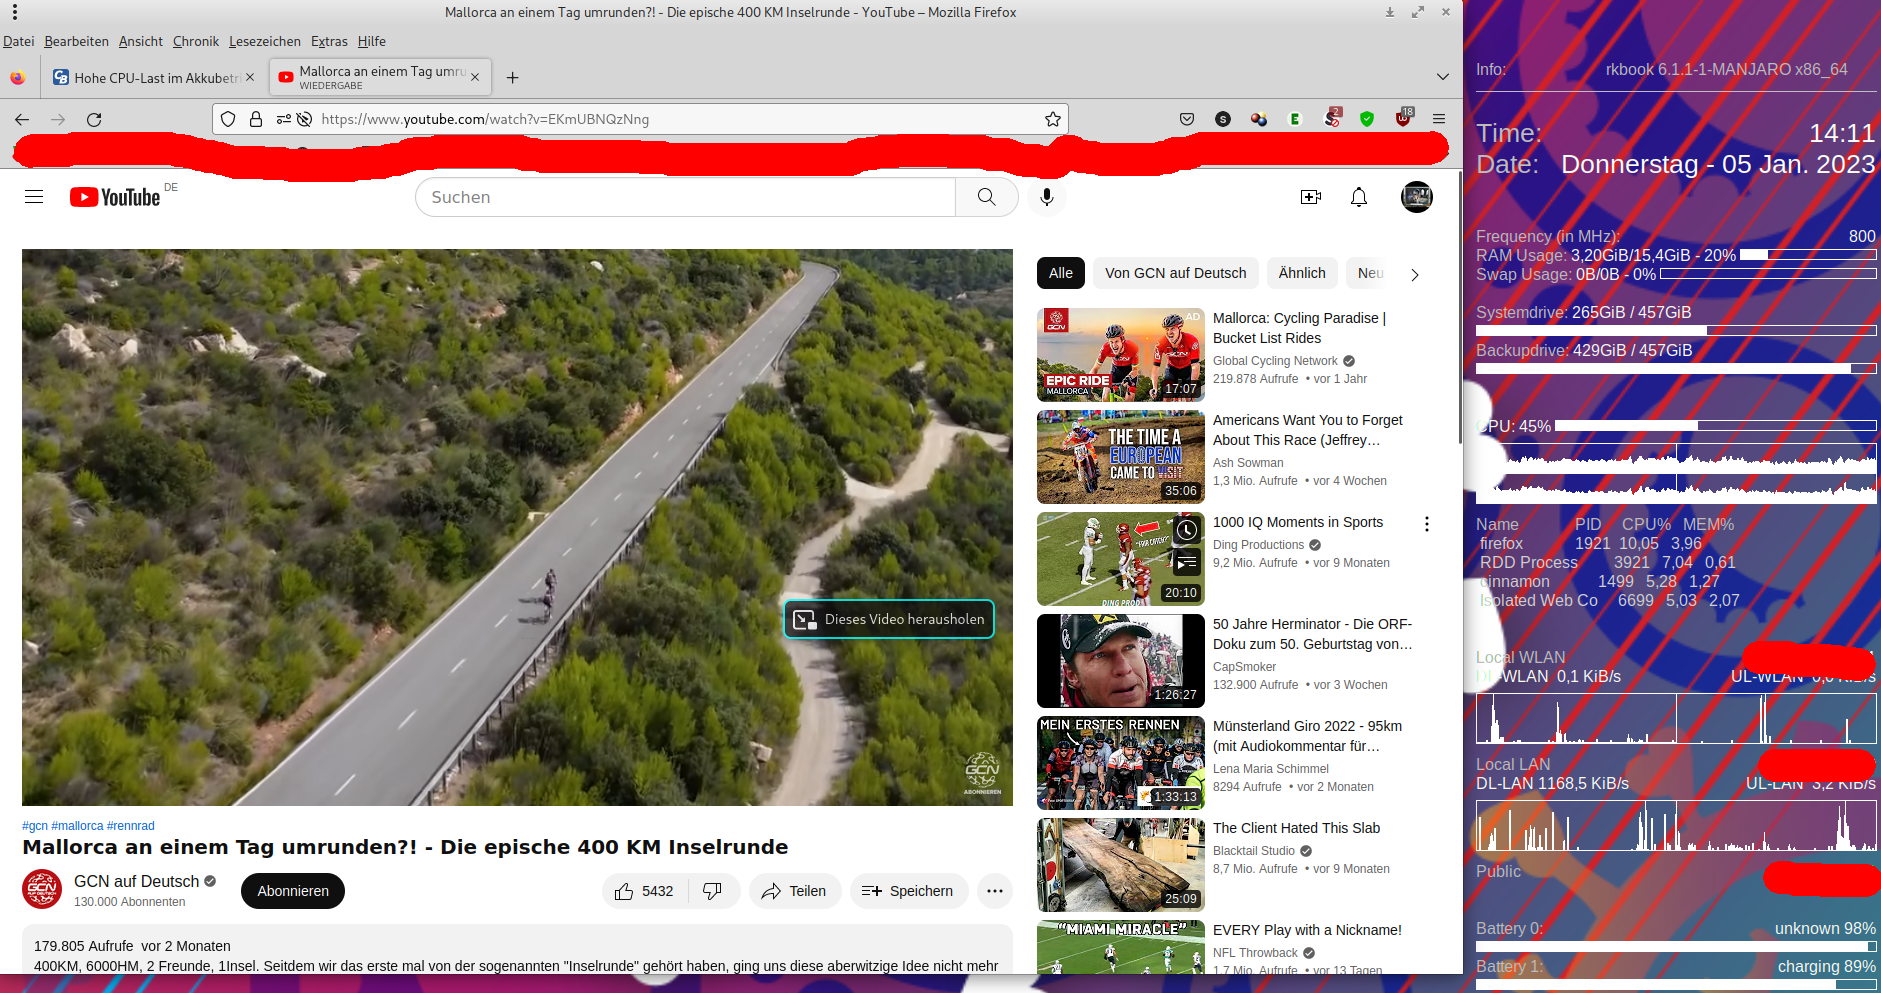Screen dimensions: 1881x993
Task: Open tracking protection shield in the address bar
Action: (x=228, y=119)
